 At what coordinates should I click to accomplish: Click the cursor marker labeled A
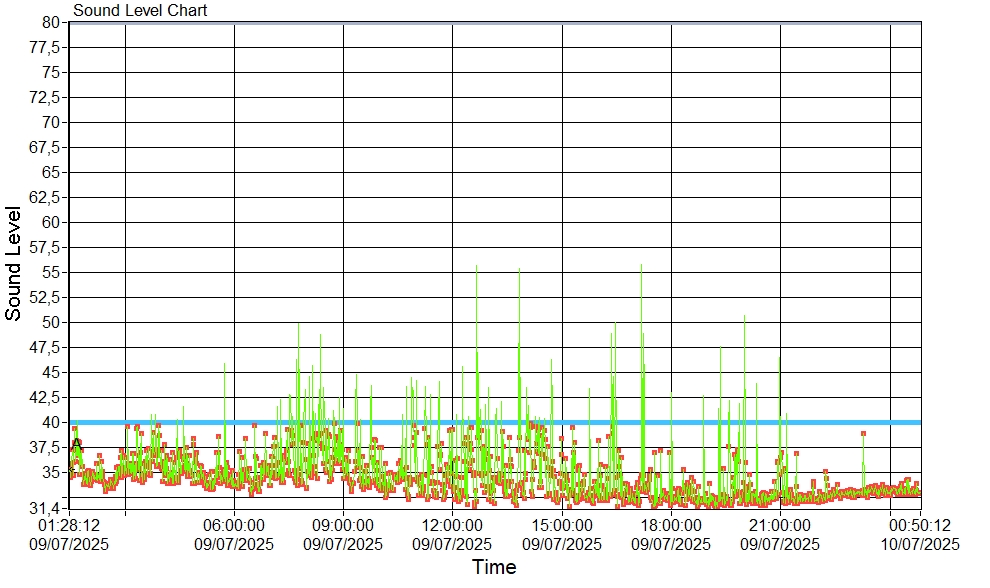(x=77, y=443)
